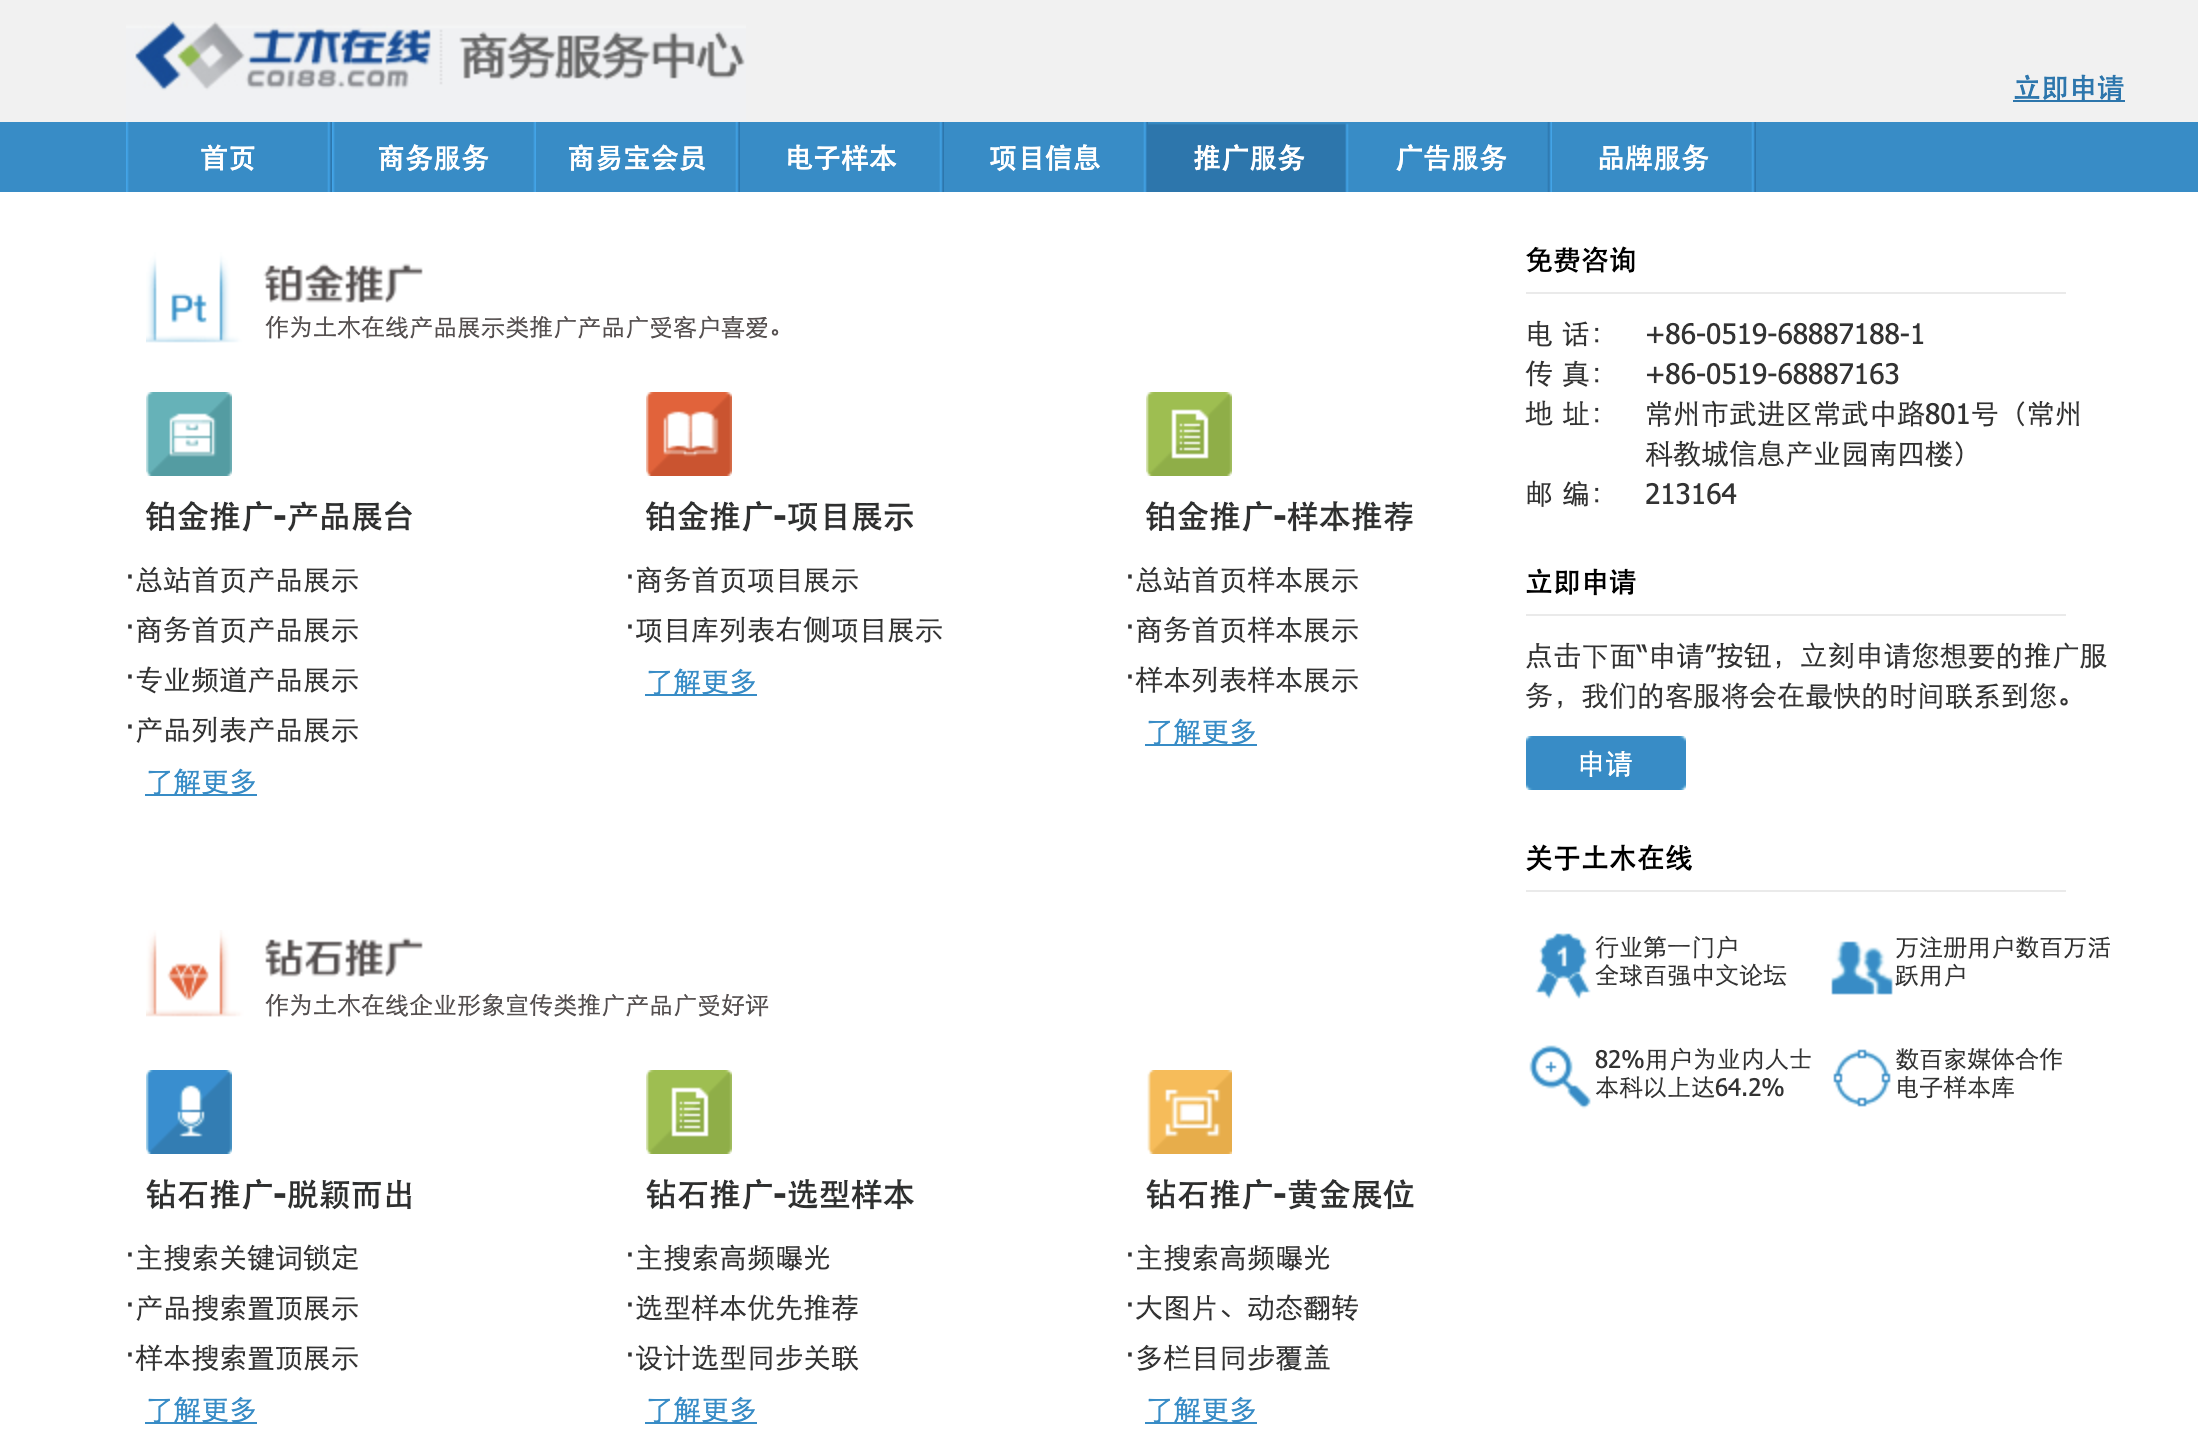Switch to the 项目信息 tab

tap(1044, 158)
